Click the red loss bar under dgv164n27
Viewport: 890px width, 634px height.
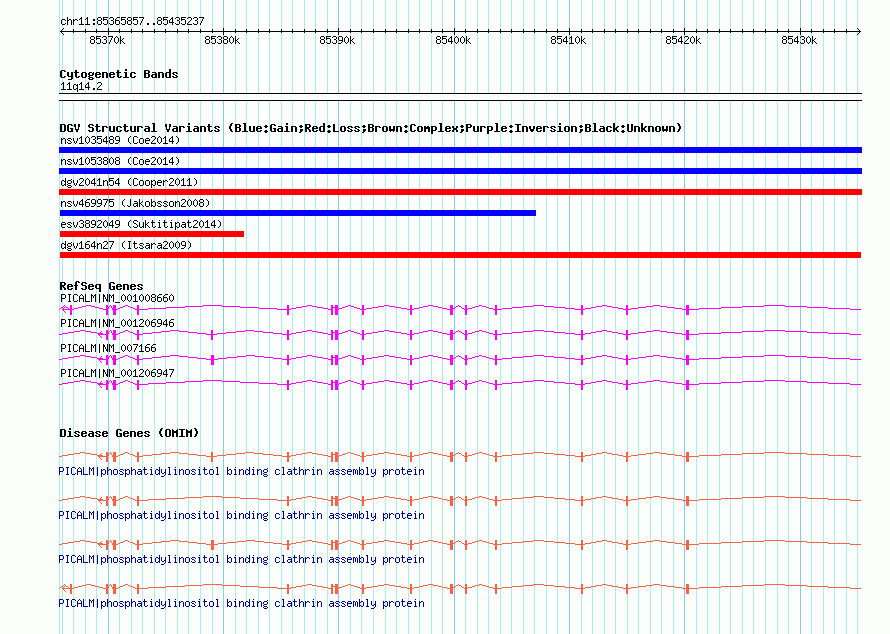(460, 255)
